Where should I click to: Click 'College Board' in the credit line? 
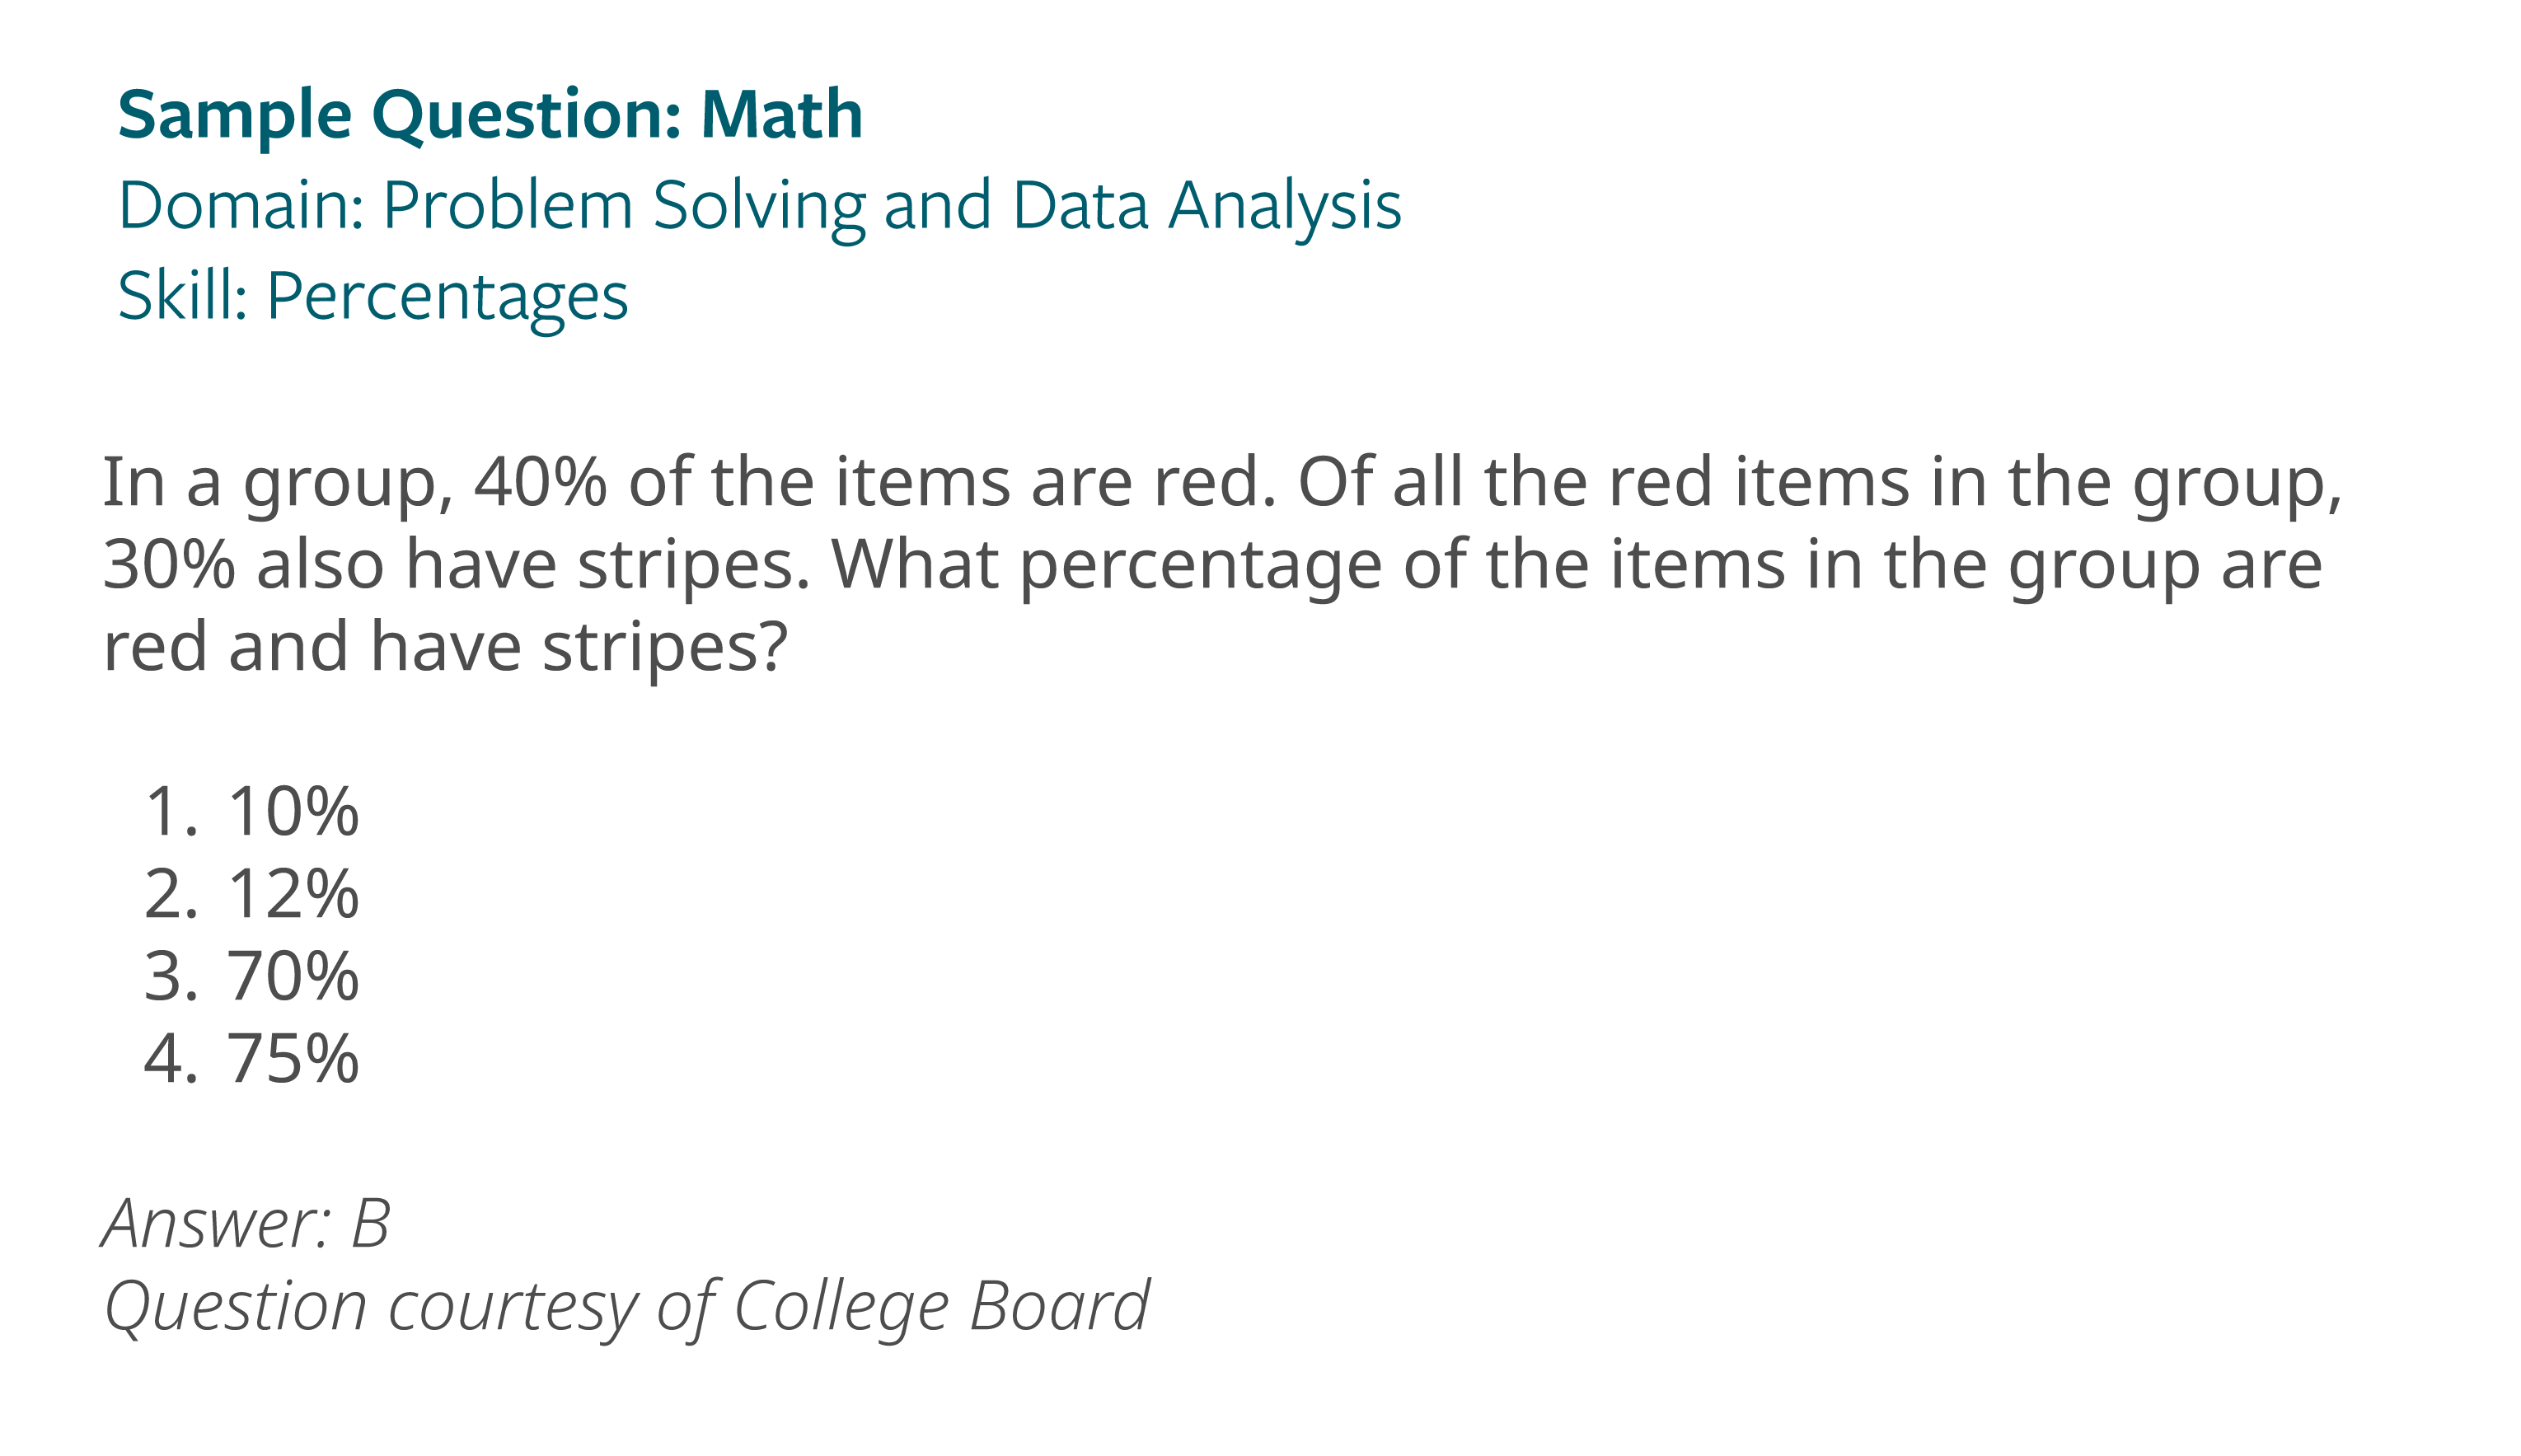[942, 1306]
